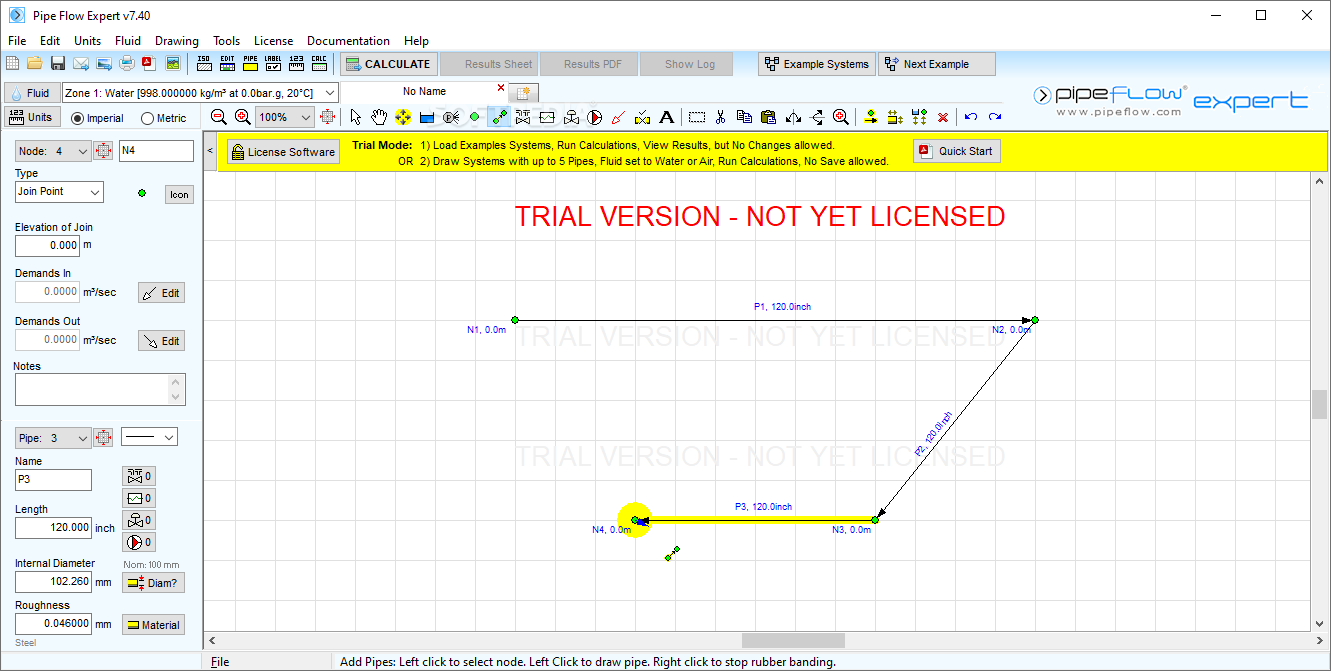Click the Save floppy disk icon
1331x671 pixels.
(58, 63)
